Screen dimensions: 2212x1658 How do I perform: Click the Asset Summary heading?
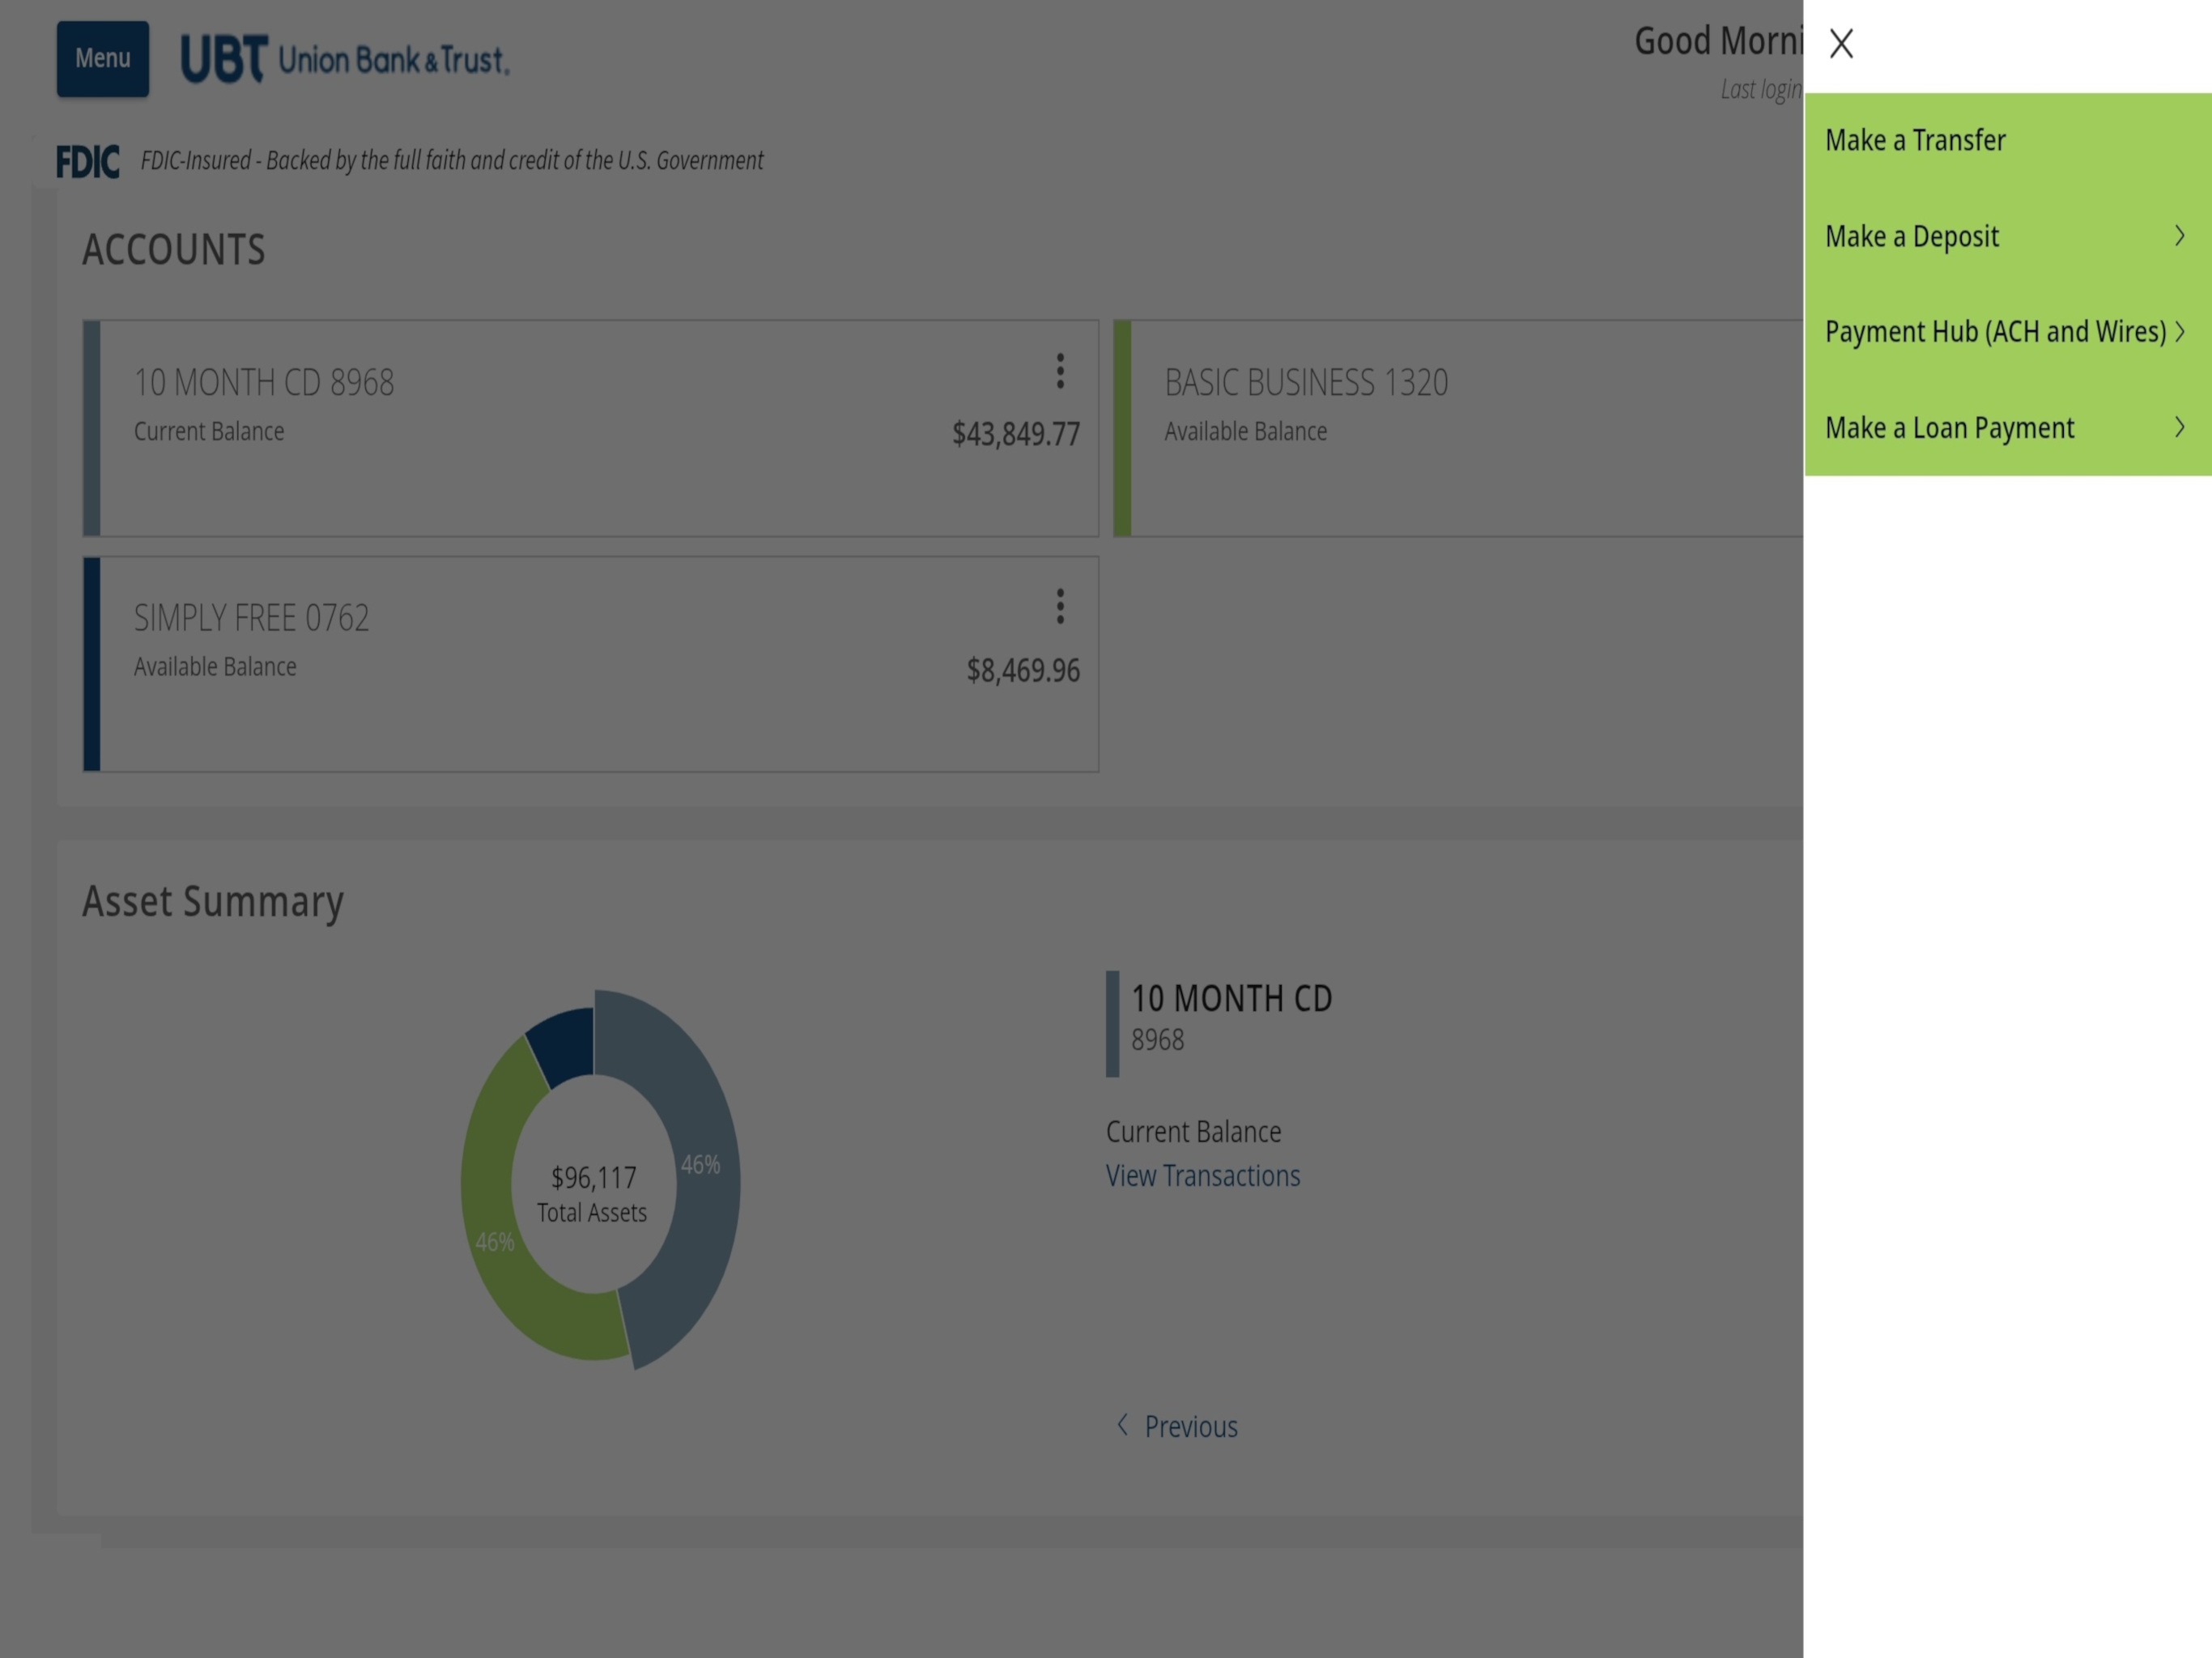pyautogui.click(x=213, y=902)
